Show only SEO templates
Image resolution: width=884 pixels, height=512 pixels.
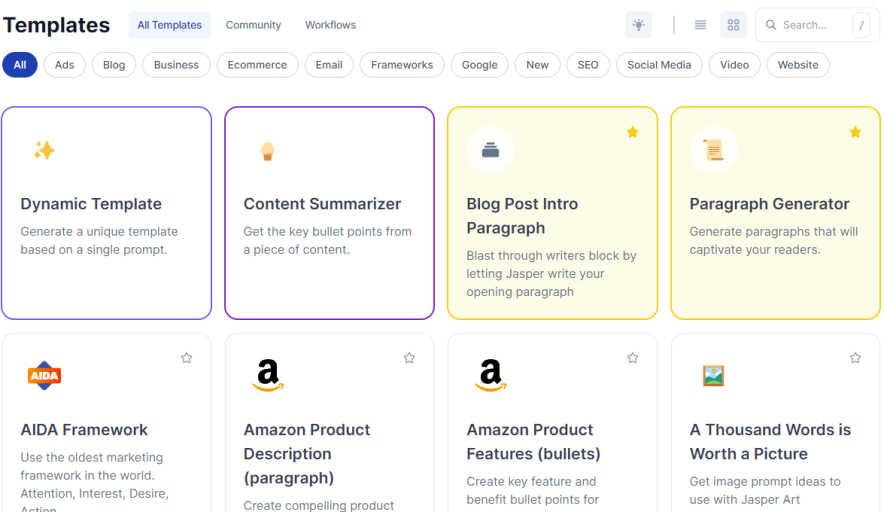tap(588, 65)
